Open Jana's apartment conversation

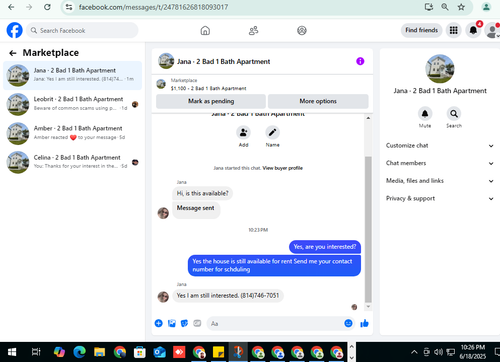[x=73, y=75]
